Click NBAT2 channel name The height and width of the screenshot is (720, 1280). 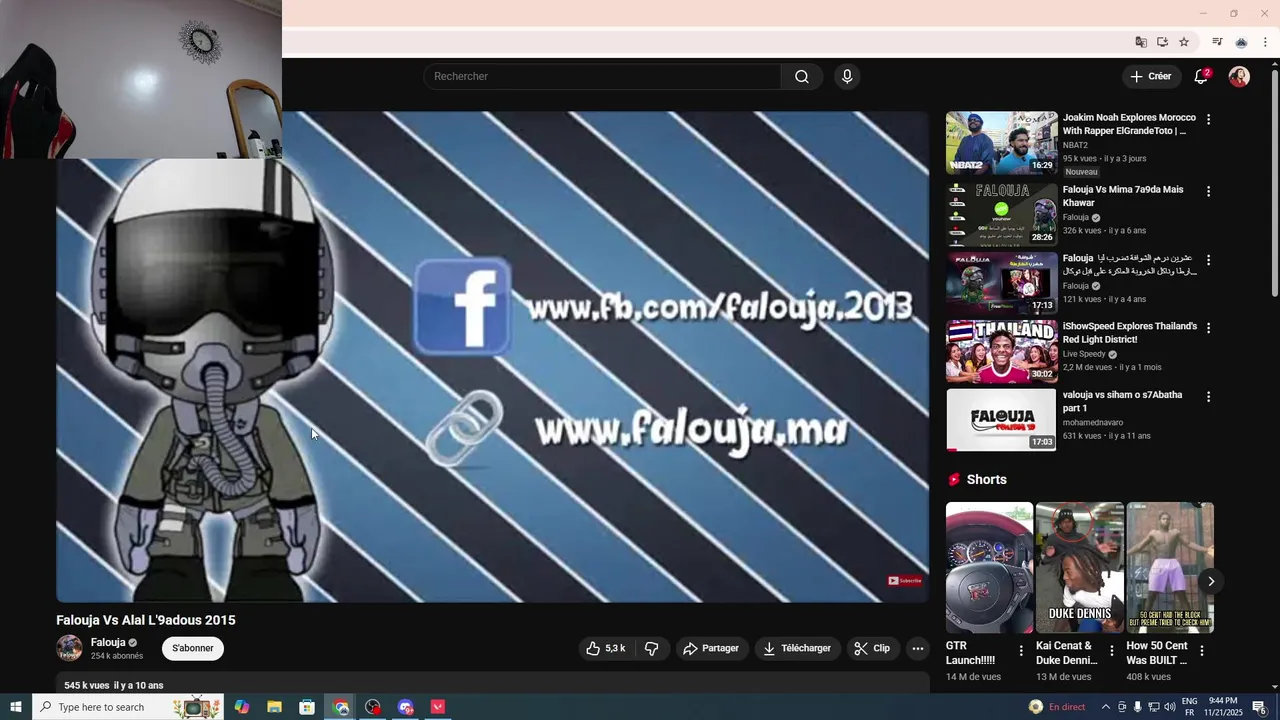[x=1075, y=146]
